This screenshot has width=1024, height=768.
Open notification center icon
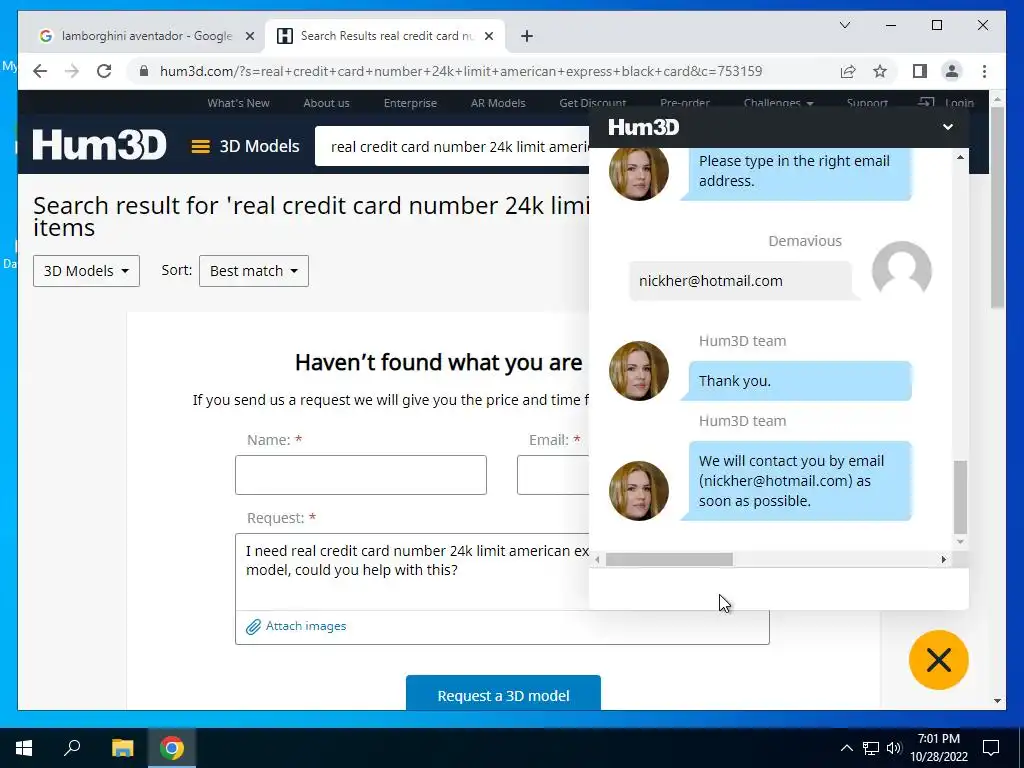(x=991, y=748)
